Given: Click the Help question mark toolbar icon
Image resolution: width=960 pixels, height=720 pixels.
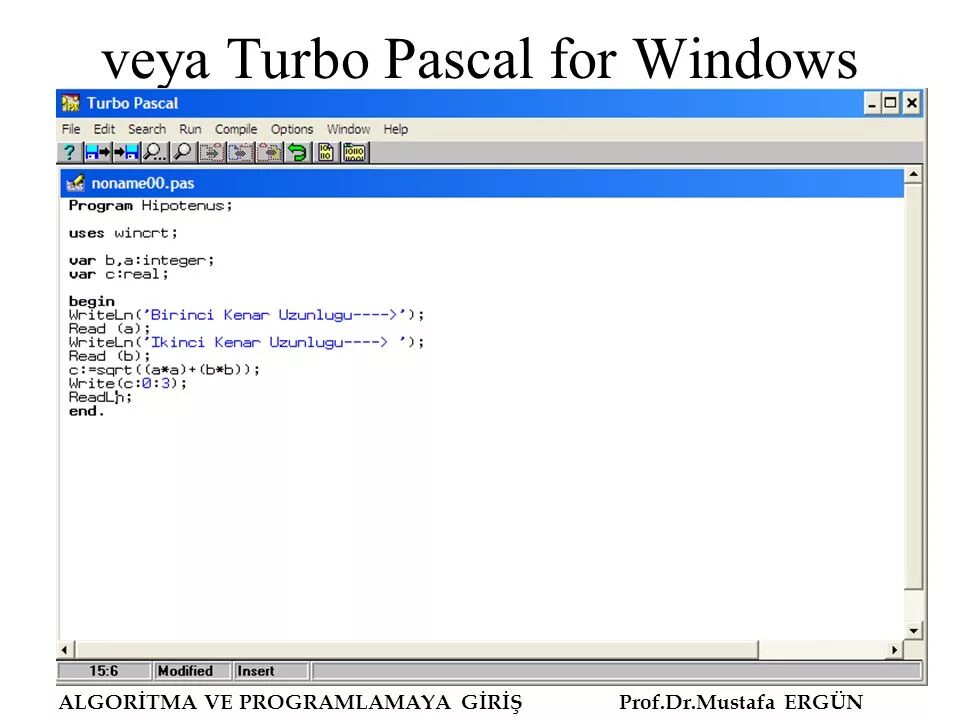Looking at the screenshot, I should tap(69, 152).
